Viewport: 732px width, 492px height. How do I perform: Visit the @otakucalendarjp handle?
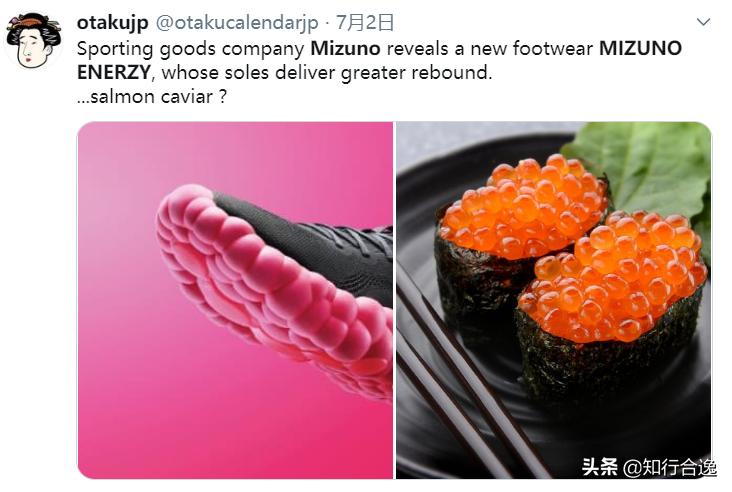pos(237,23)
